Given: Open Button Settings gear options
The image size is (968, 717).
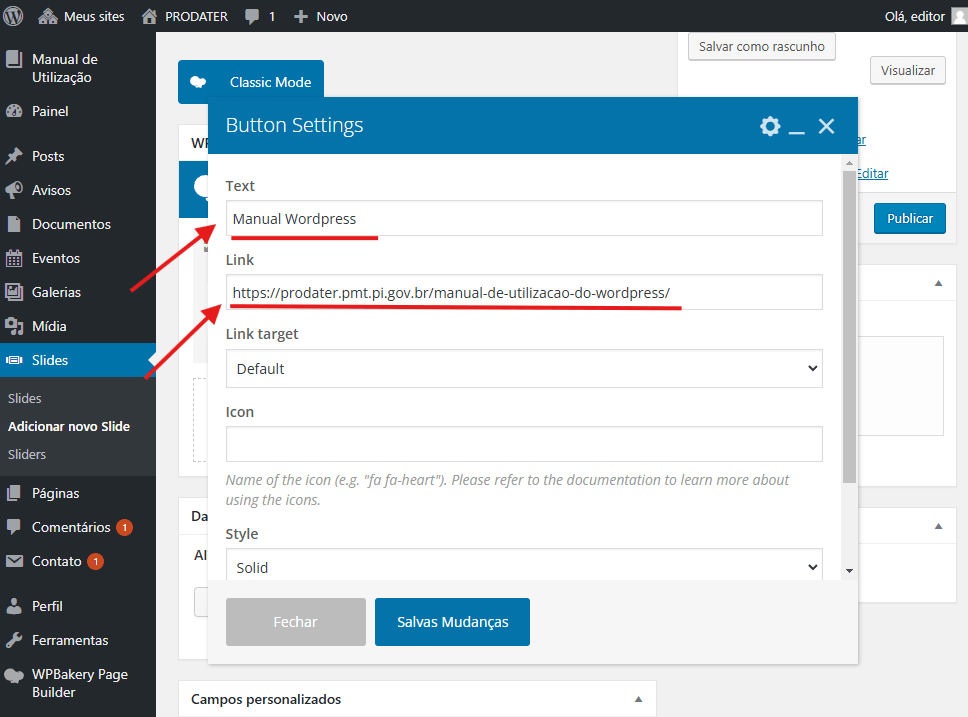Looking at the screenshot, I should coord(770,126).
